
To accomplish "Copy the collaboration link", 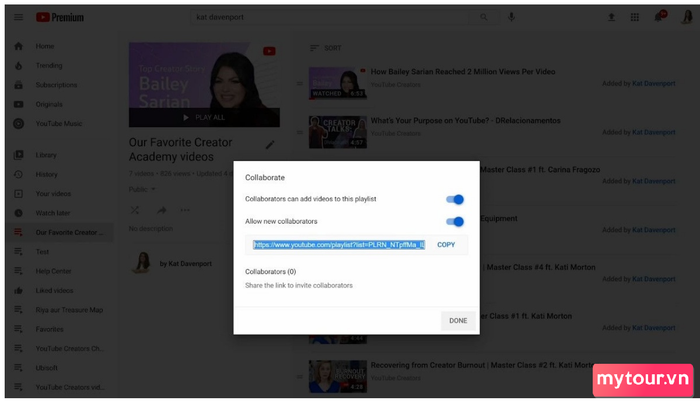I will point(446,245).
